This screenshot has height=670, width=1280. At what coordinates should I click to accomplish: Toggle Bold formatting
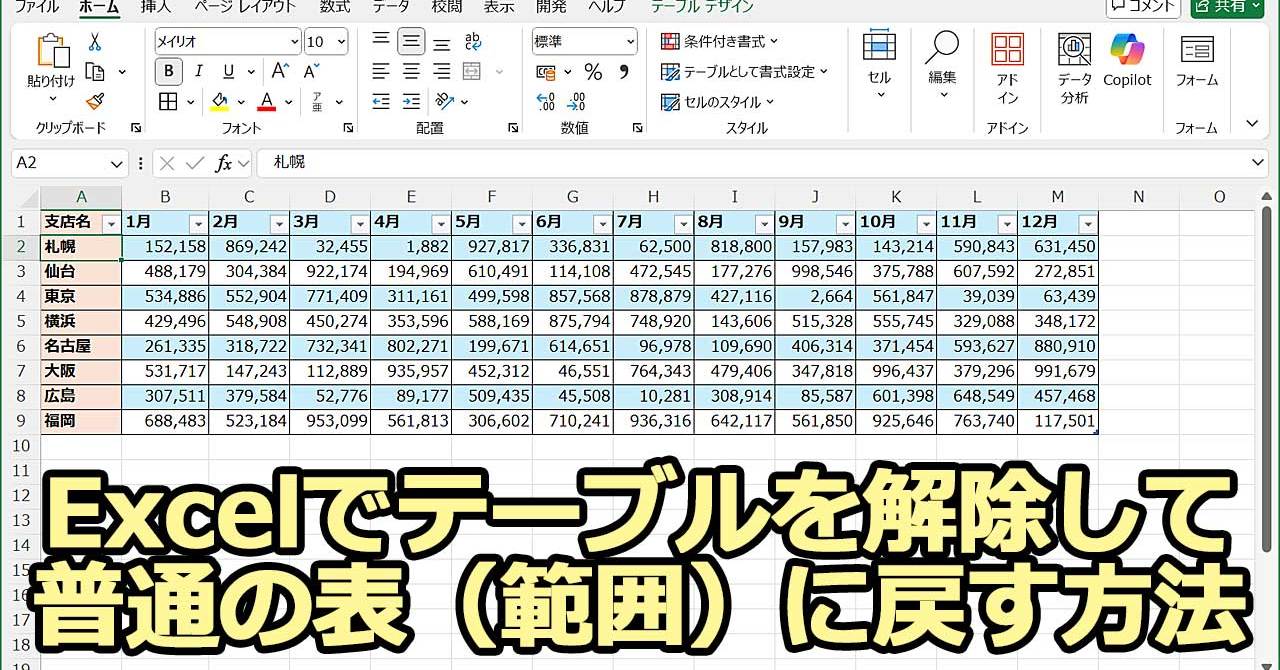pos(169,72)
